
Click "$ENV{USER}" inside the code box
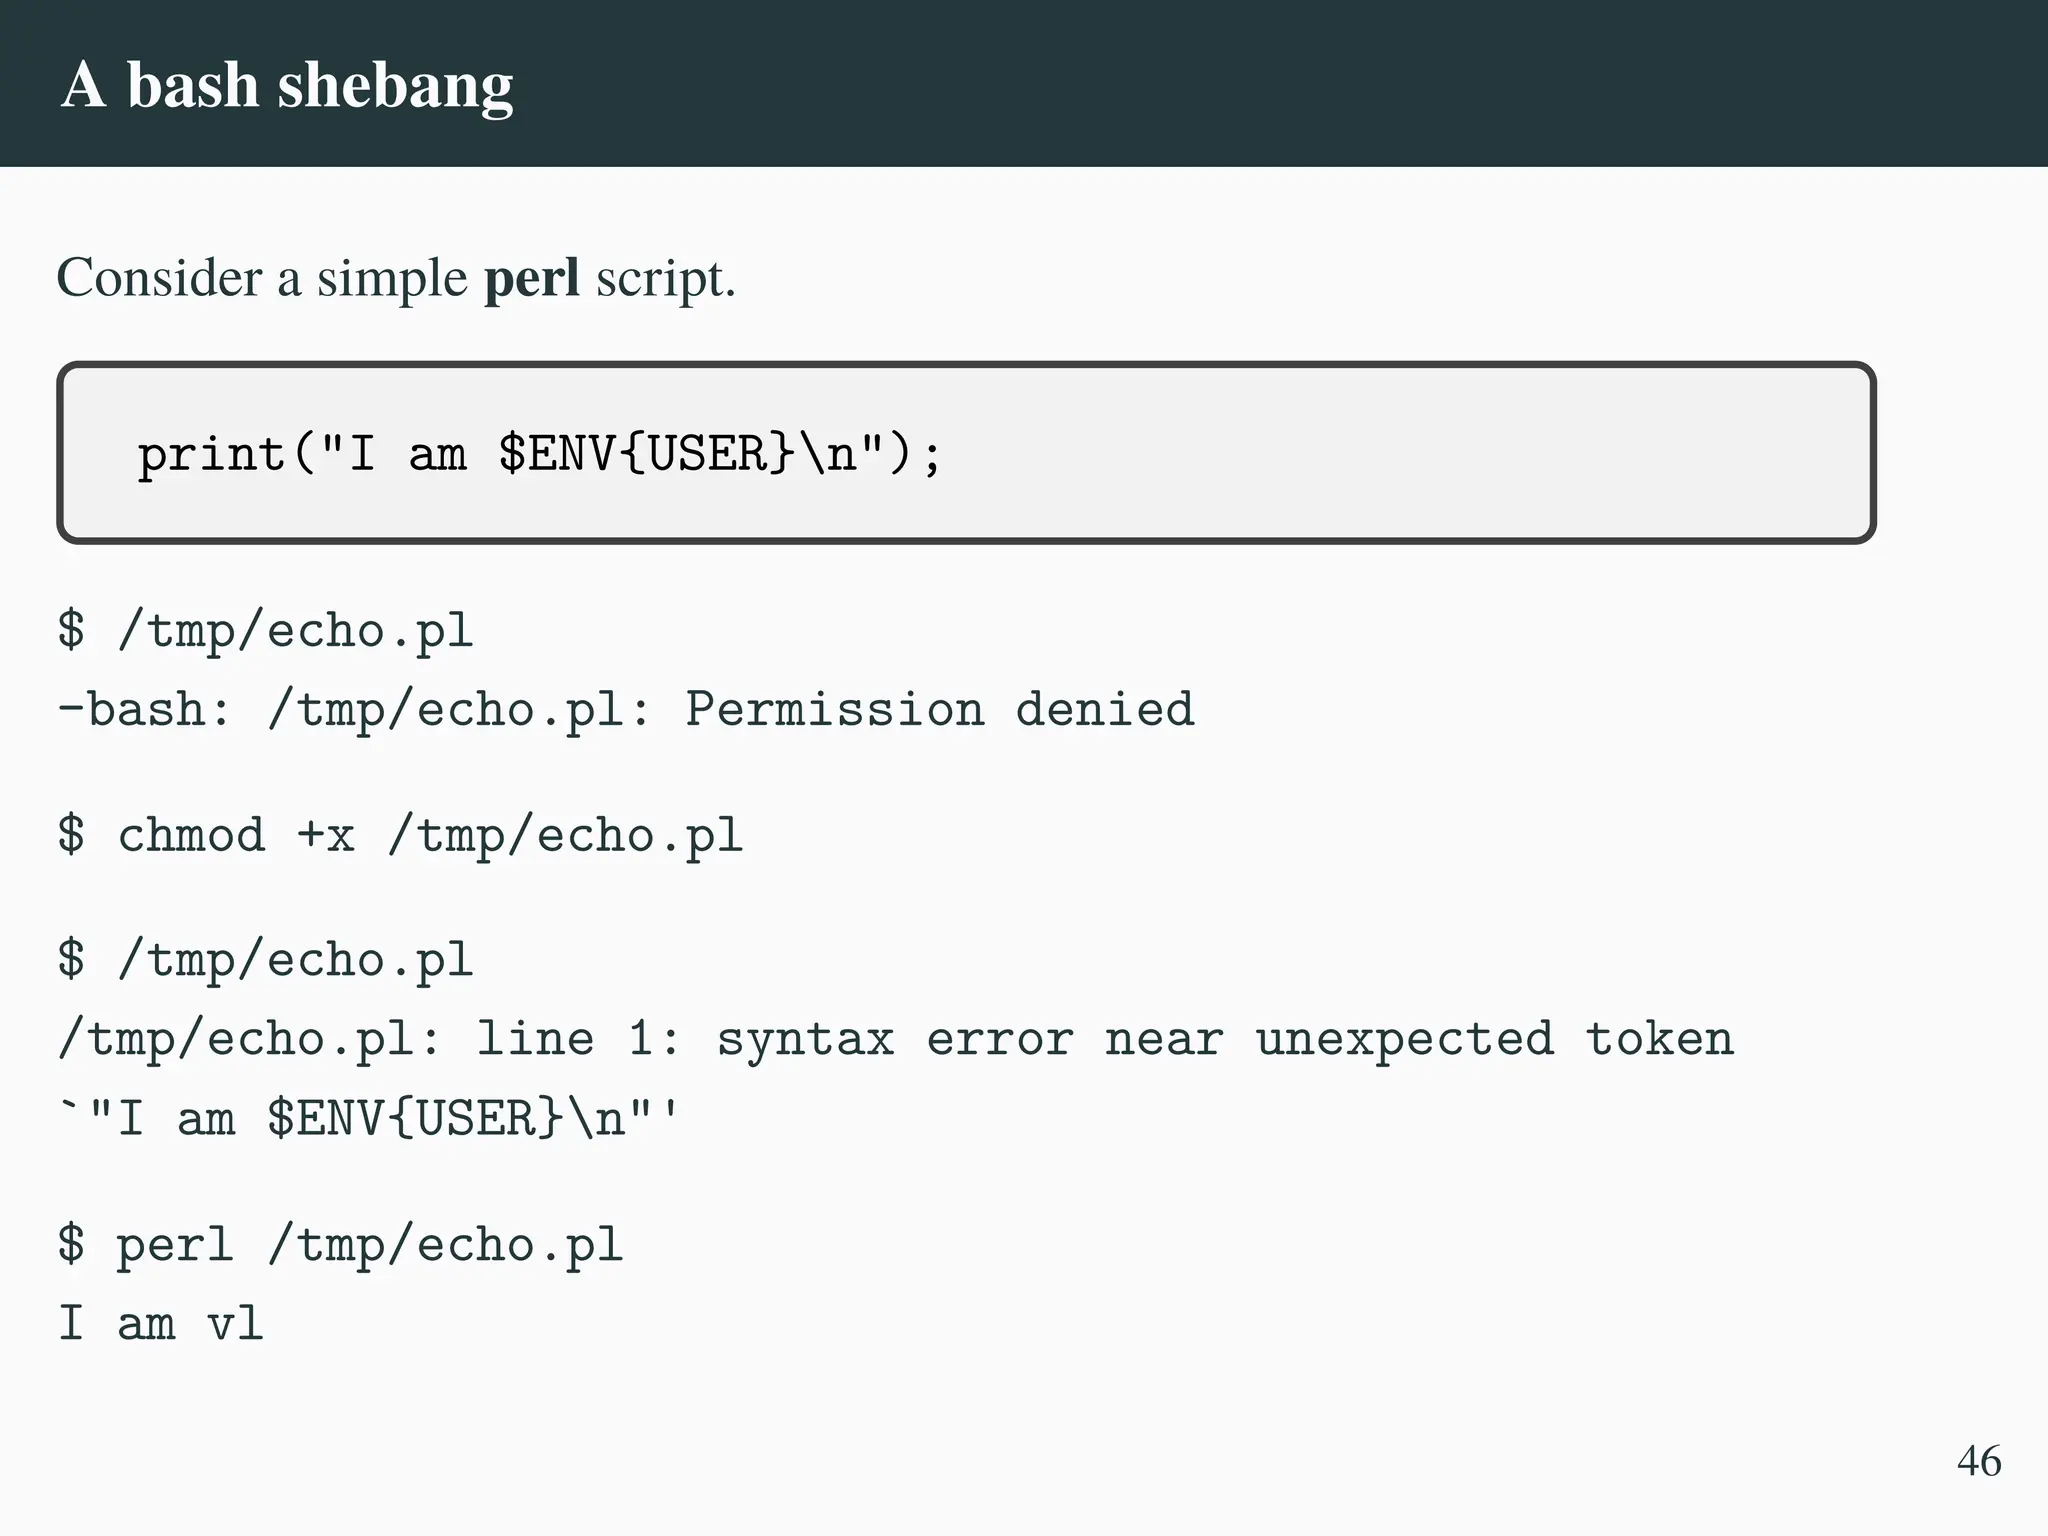point(646,453)
